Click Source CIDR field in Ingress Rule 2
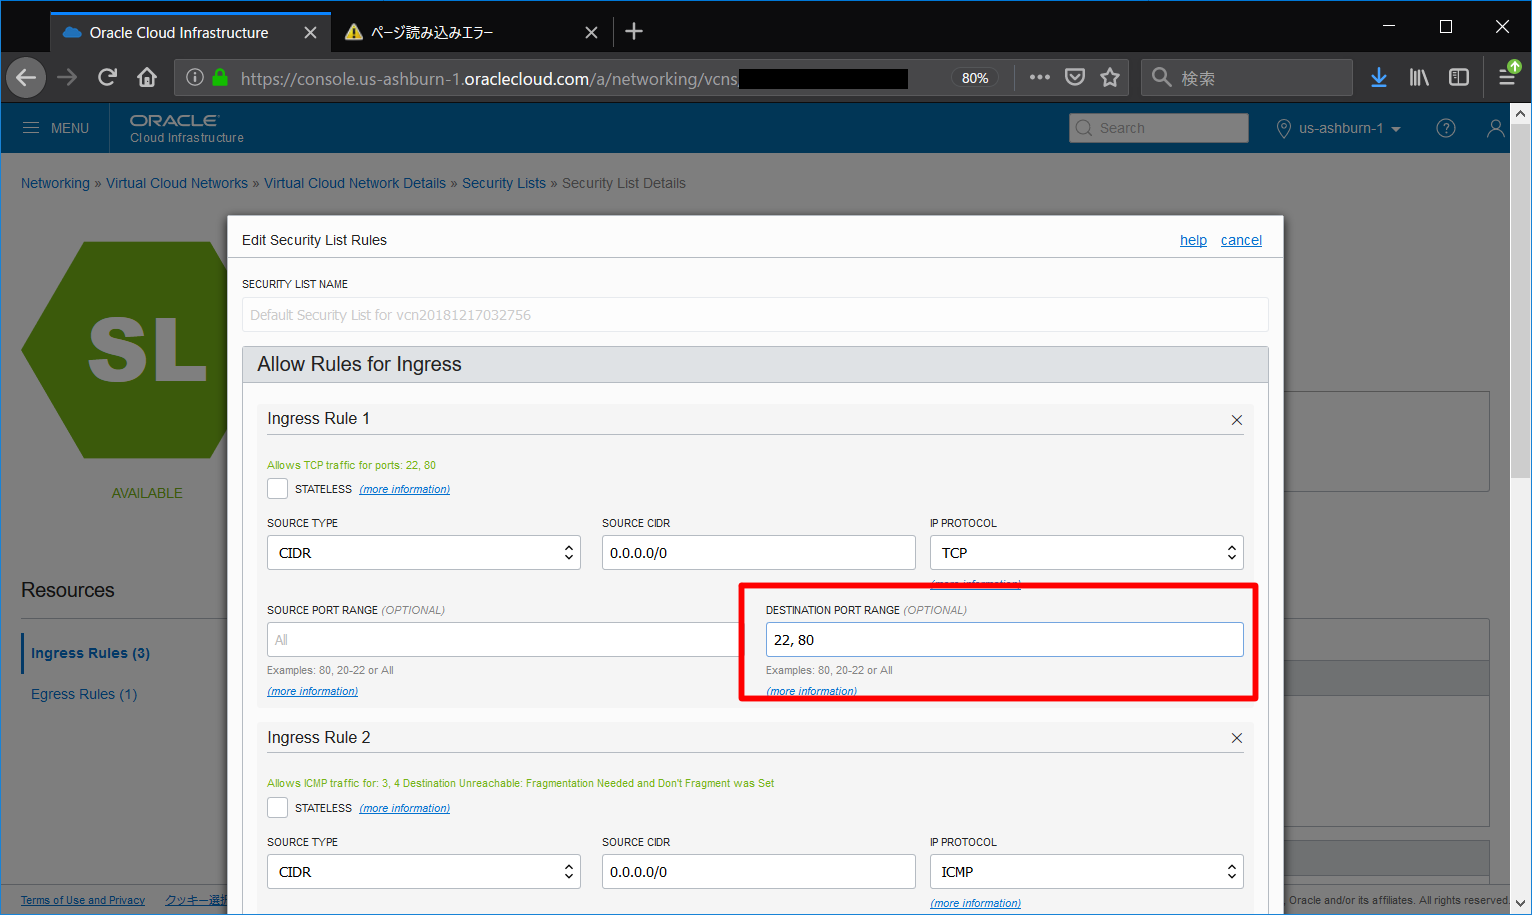The image size is (1532, 915). (x=758, y=872)
